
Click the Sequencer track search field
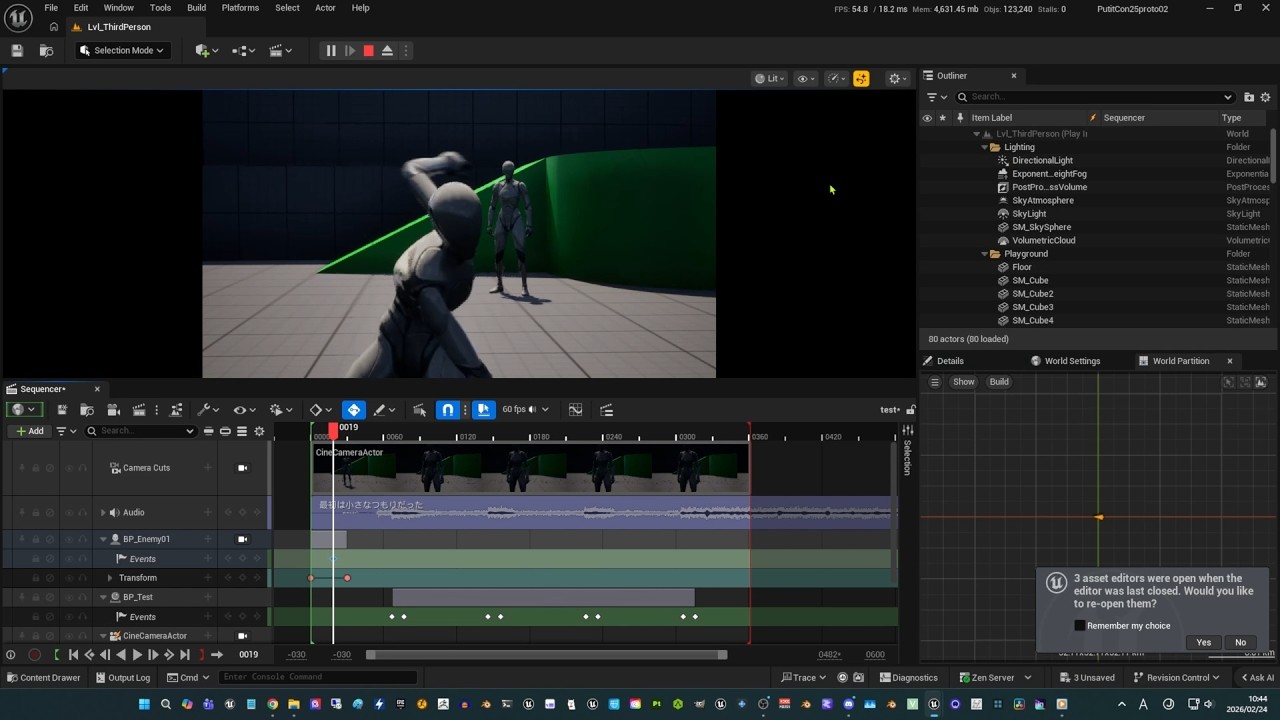tap(140, 431)
